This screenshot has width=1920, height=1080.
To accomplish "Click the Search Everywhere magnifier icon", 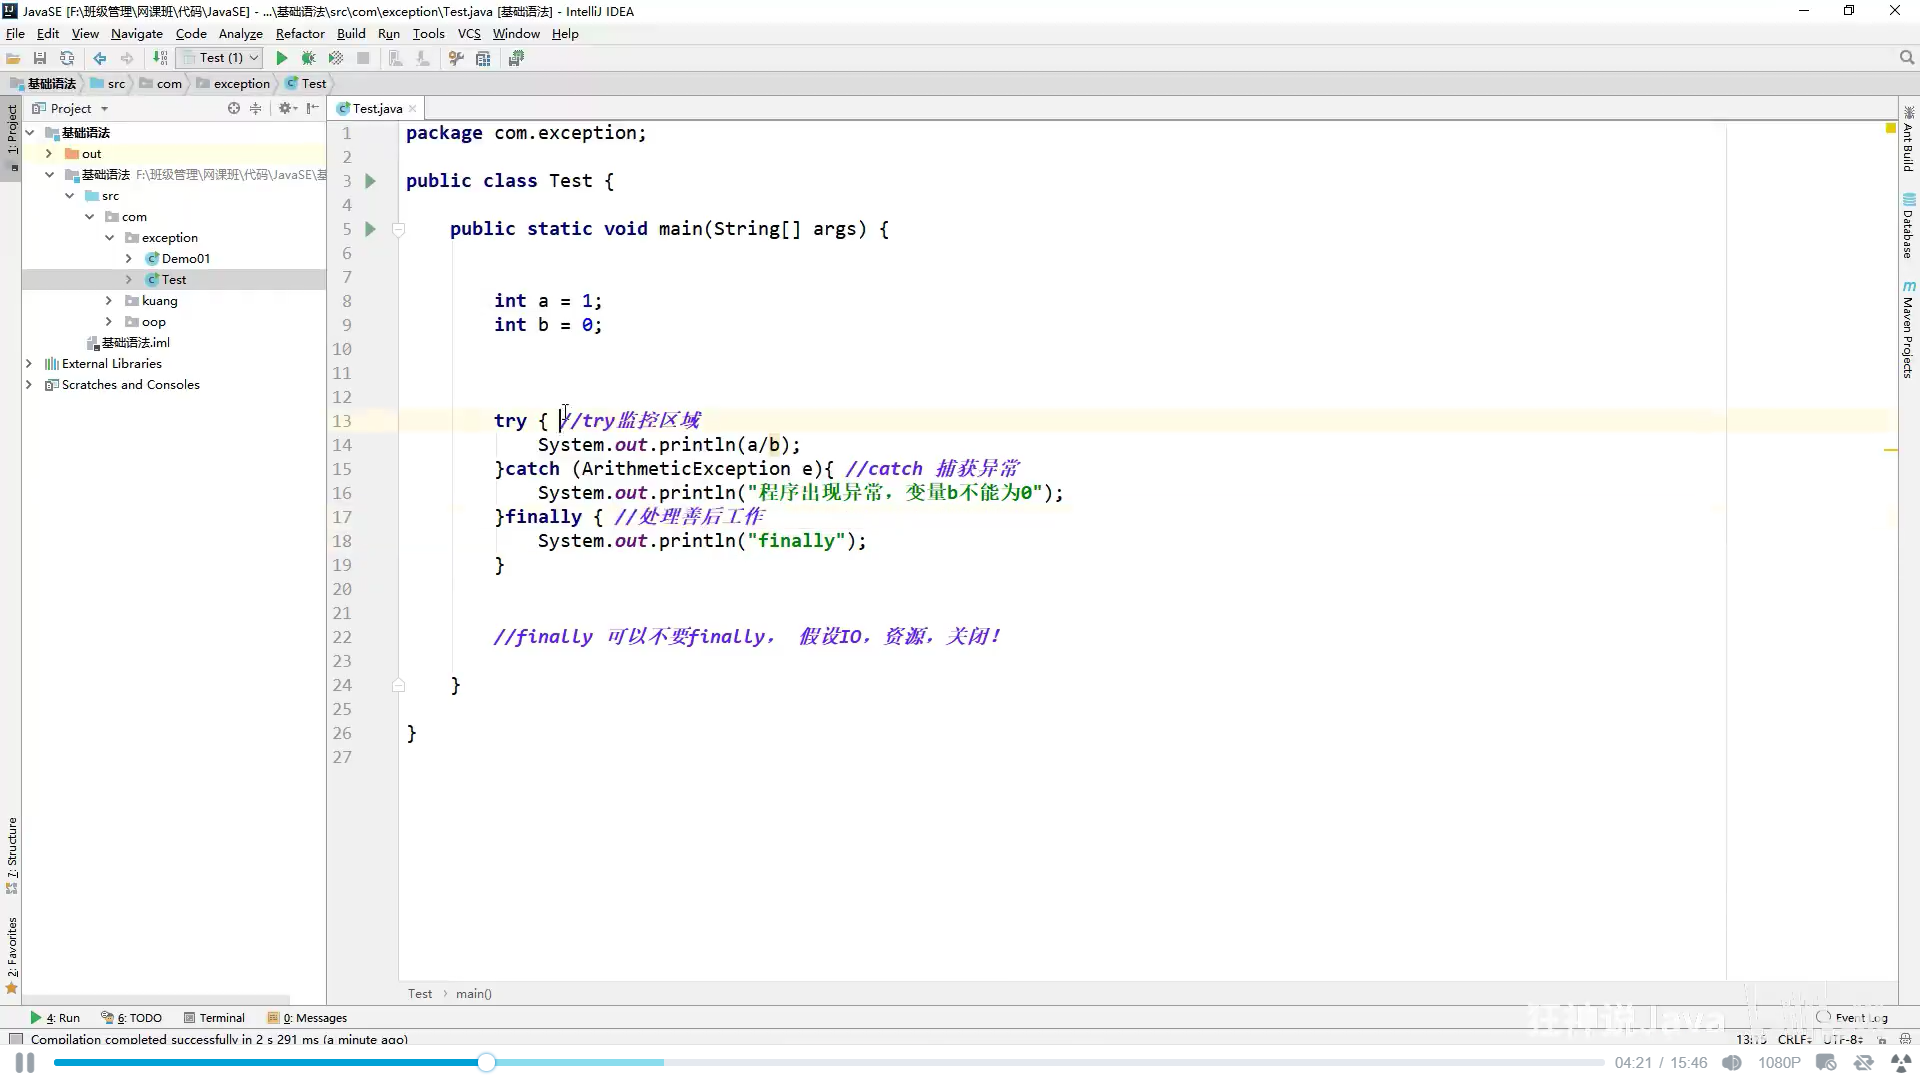I will (x=1906, y=58).
